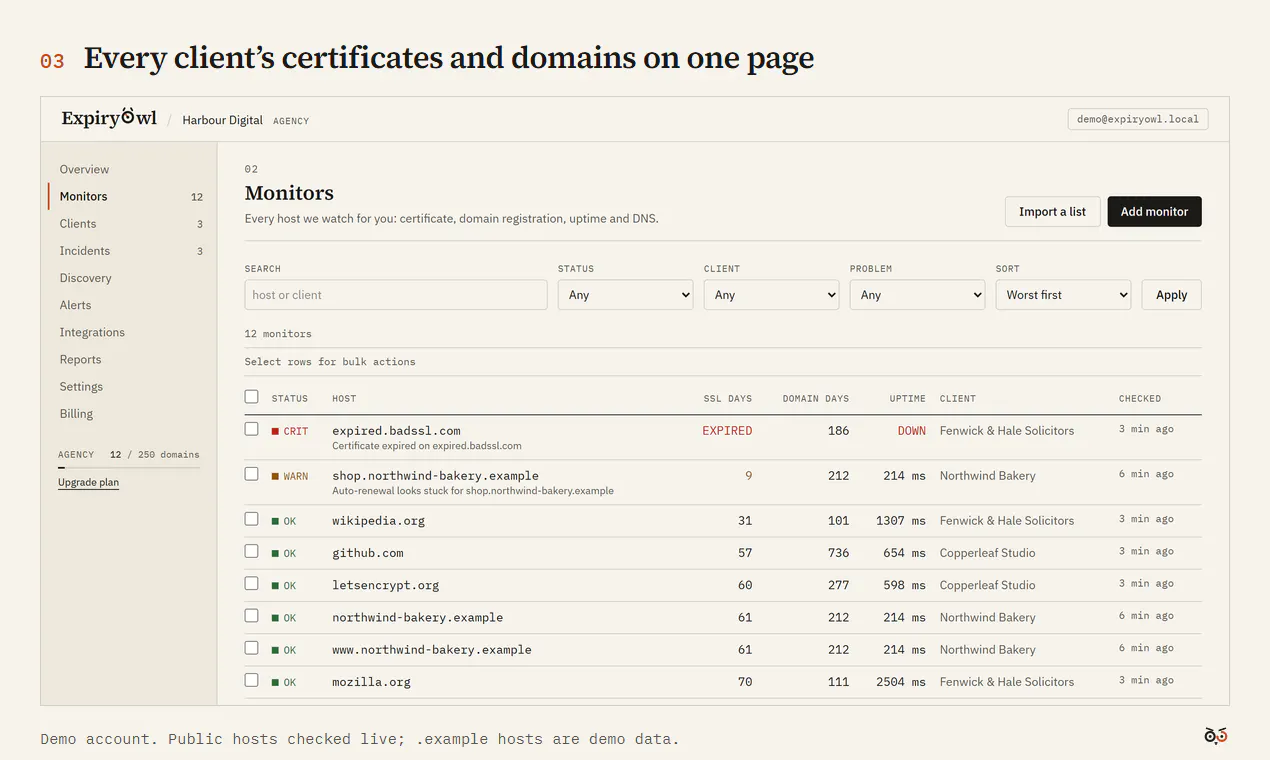
Task: Click the ExpiryOwl logo
Action: 109,118
